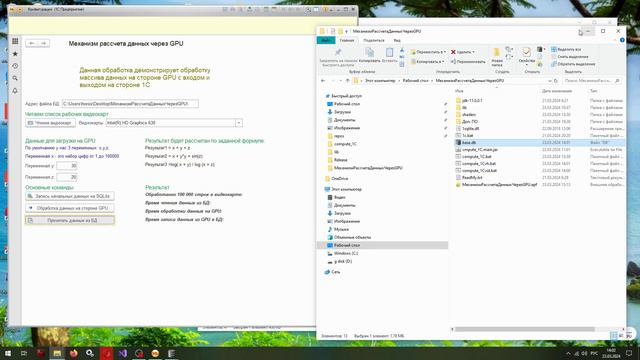Select the shaders folder

(x=469, y=115)
